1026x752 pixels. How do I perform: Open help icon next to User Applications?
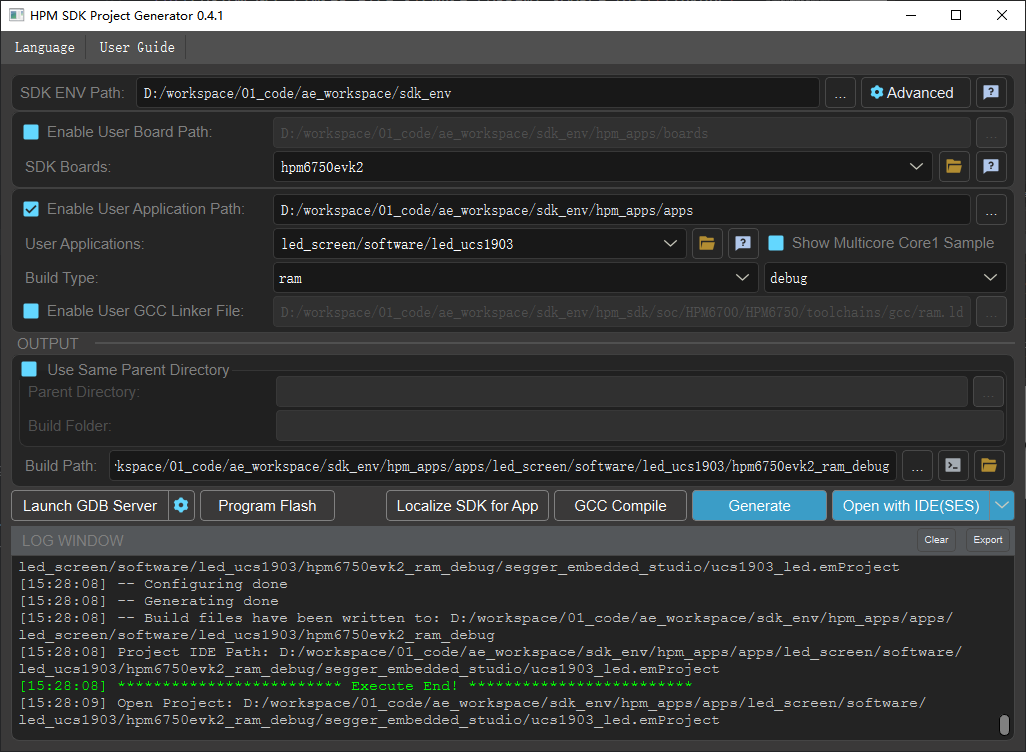[x=743, y=243]
